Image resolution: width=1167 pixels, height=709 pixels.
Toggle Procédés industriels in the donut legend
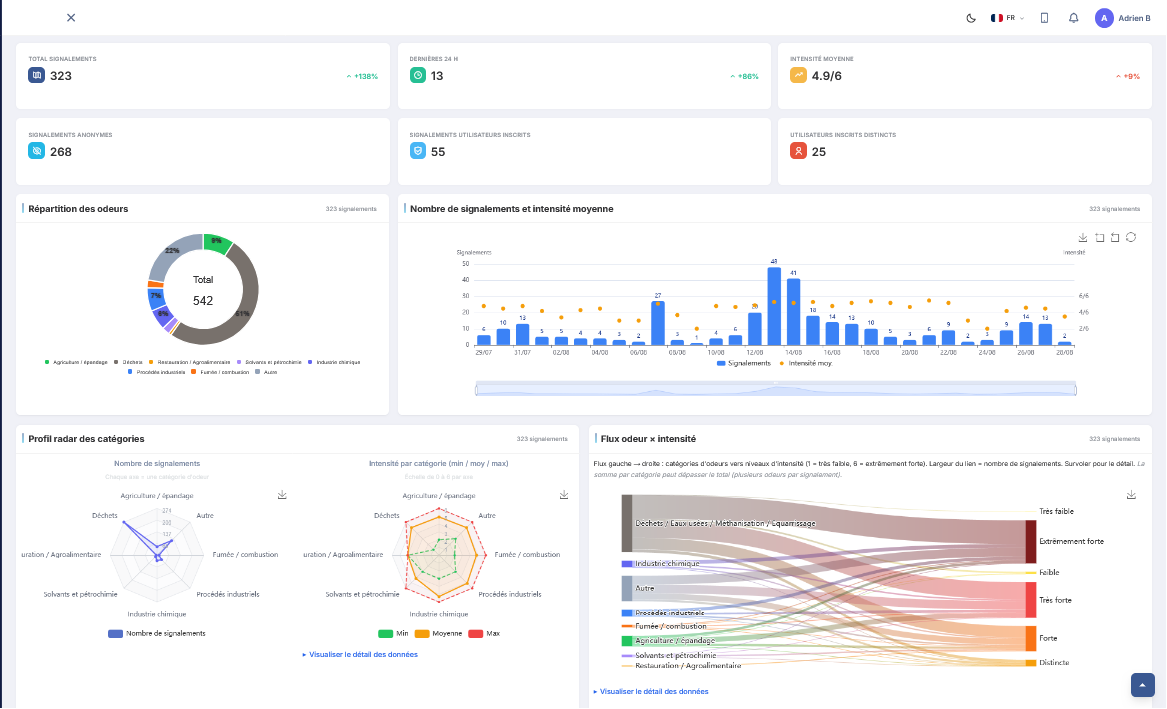[x=156, y=372]
